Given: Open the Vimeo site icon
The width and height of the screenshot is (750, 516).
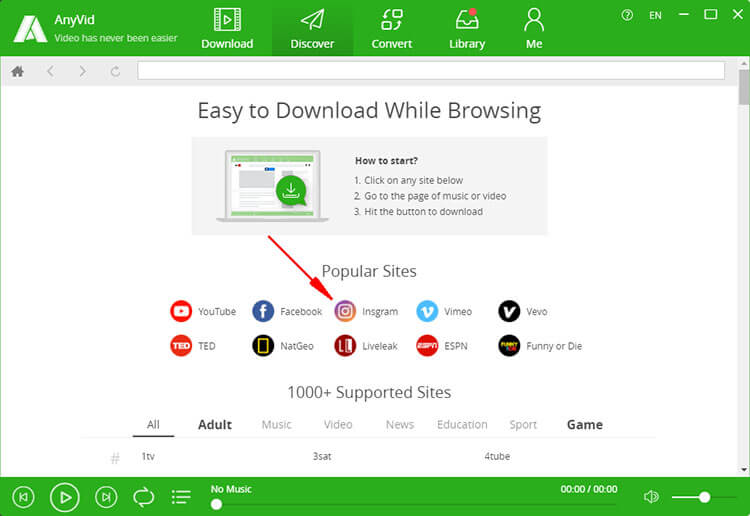Looking at the screenshot, I should click(427, 311).
